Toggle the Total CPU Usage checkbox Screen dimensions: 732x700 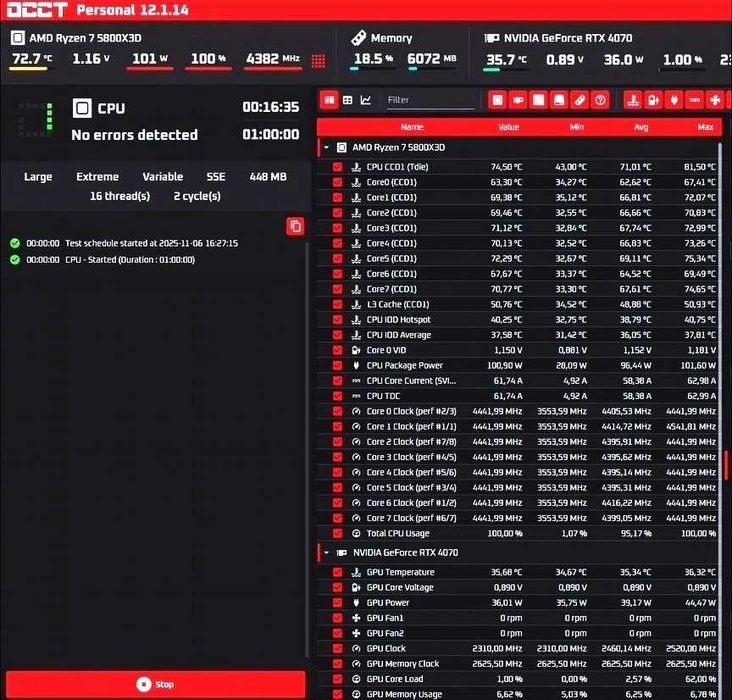pyautogui.click(x=338, y=533)
